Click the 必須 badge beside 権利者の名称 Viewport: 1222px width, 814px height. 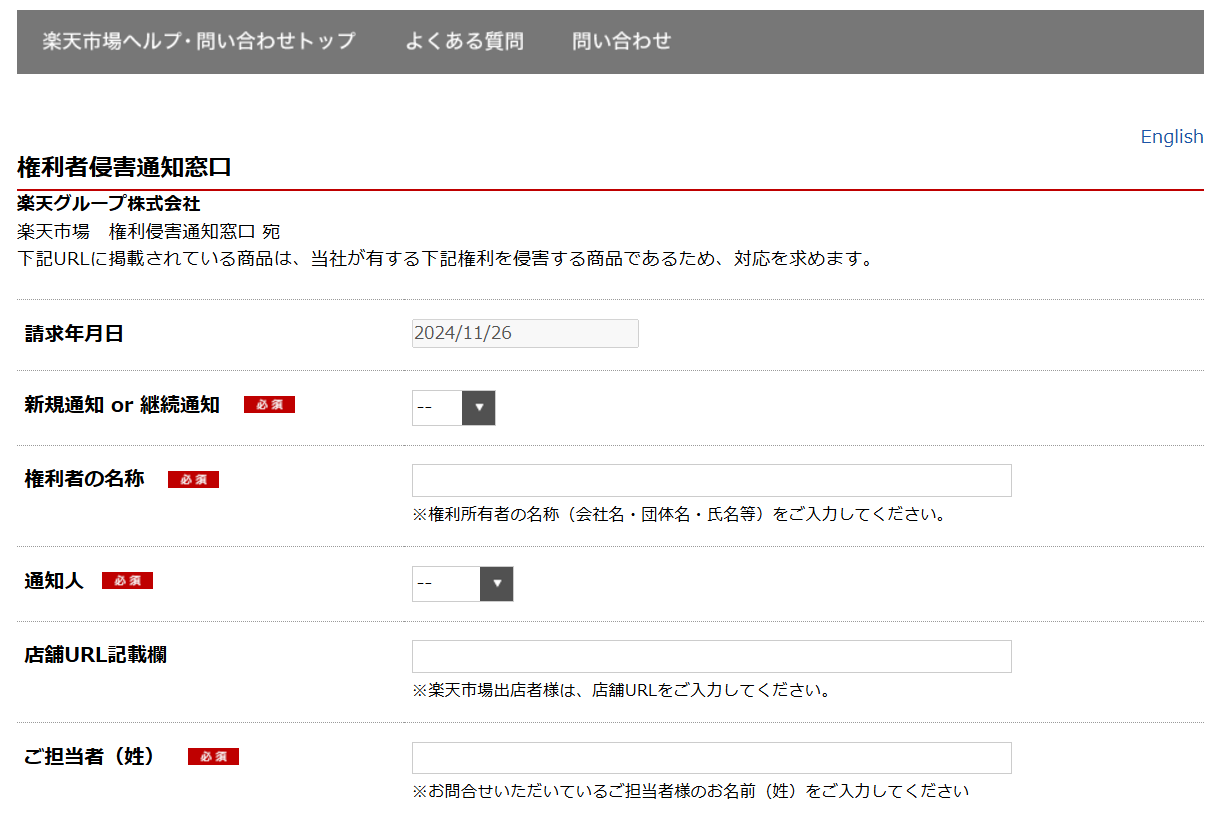[x=193, y=480]
